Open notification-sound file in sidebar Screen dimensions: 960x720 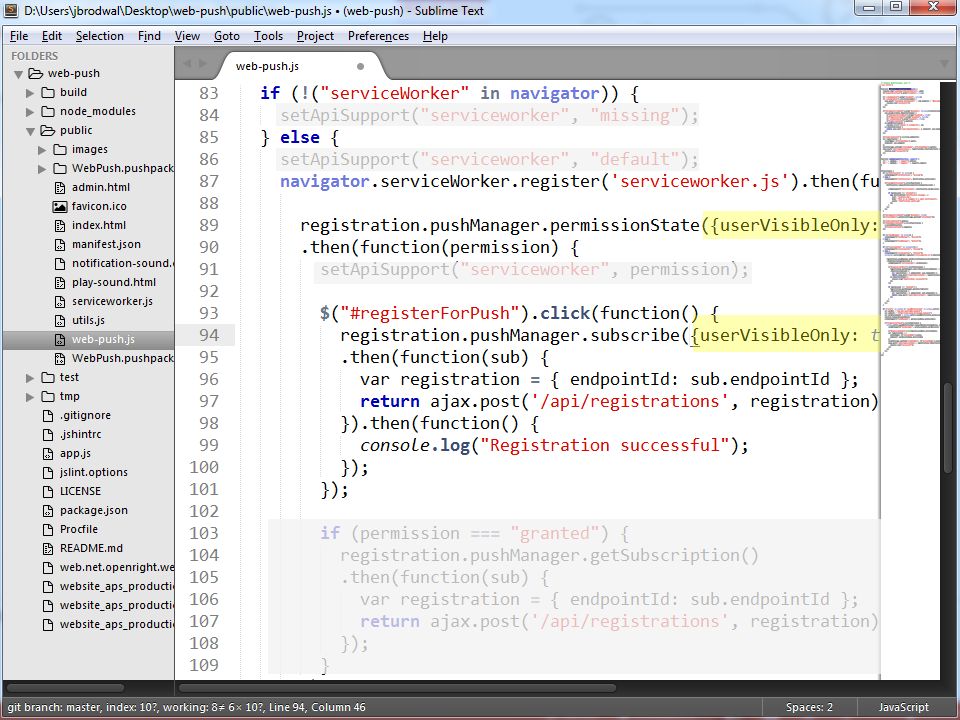point(122,263)
